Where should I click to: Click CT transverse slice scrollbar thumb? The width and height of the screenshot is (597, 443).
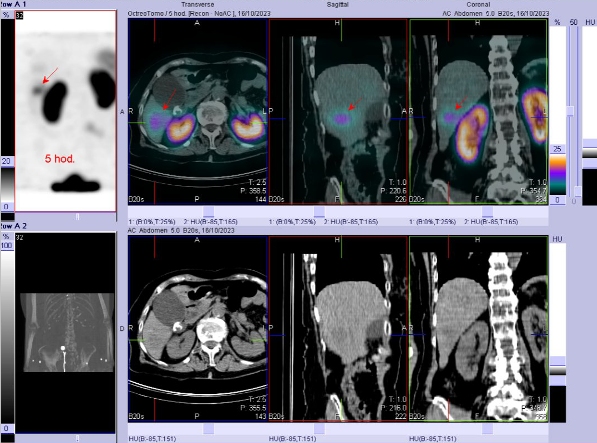pyautogui.click(x=208, y=429)
